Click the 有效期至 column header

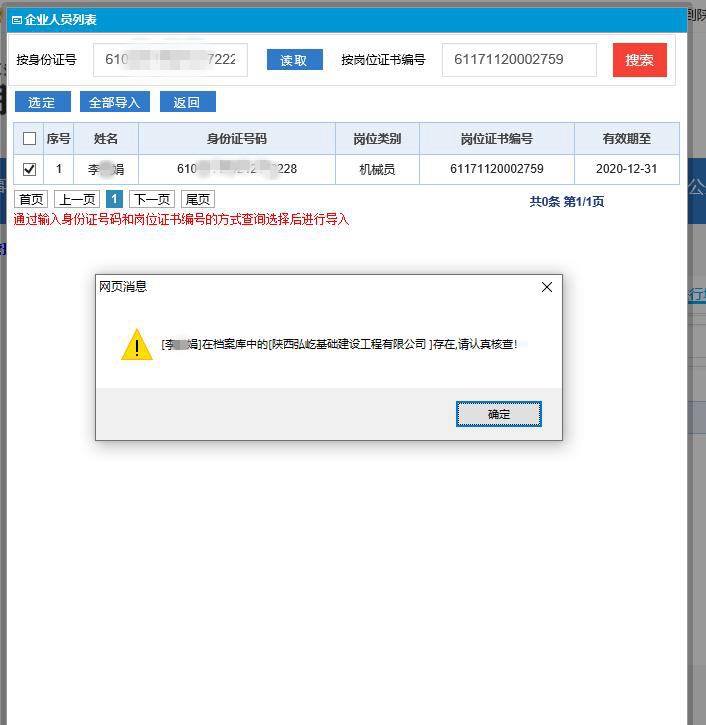[x=626, y=139]
